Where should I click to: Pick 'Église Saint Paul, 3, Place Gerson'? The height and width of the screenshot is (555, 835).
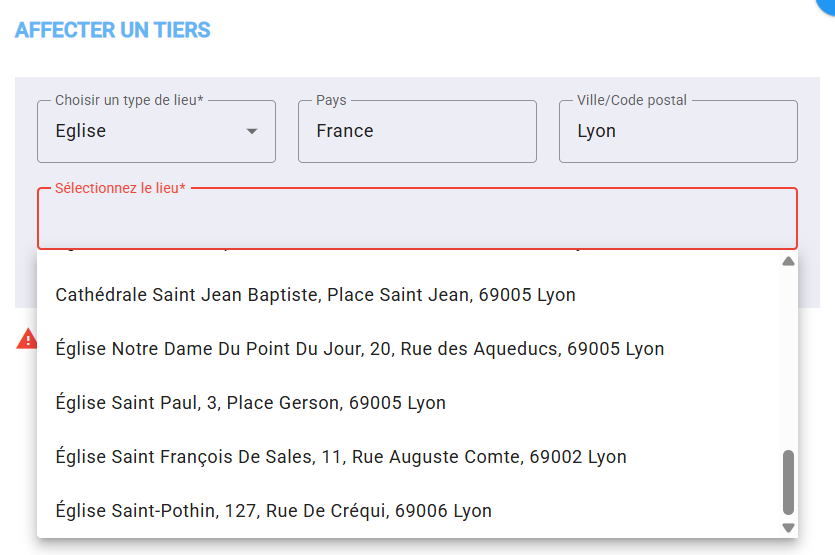point(250,403)
